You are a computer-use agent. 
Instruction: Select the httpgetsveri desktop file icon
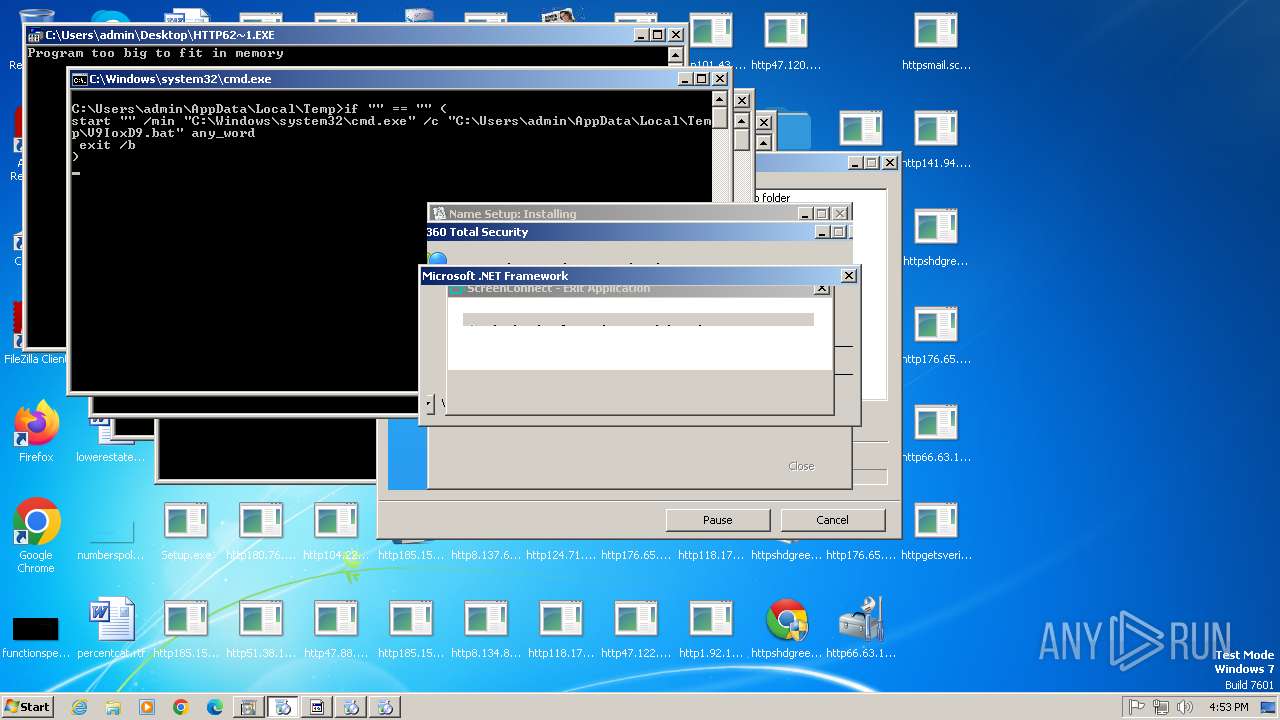click(x=936, y=531)
